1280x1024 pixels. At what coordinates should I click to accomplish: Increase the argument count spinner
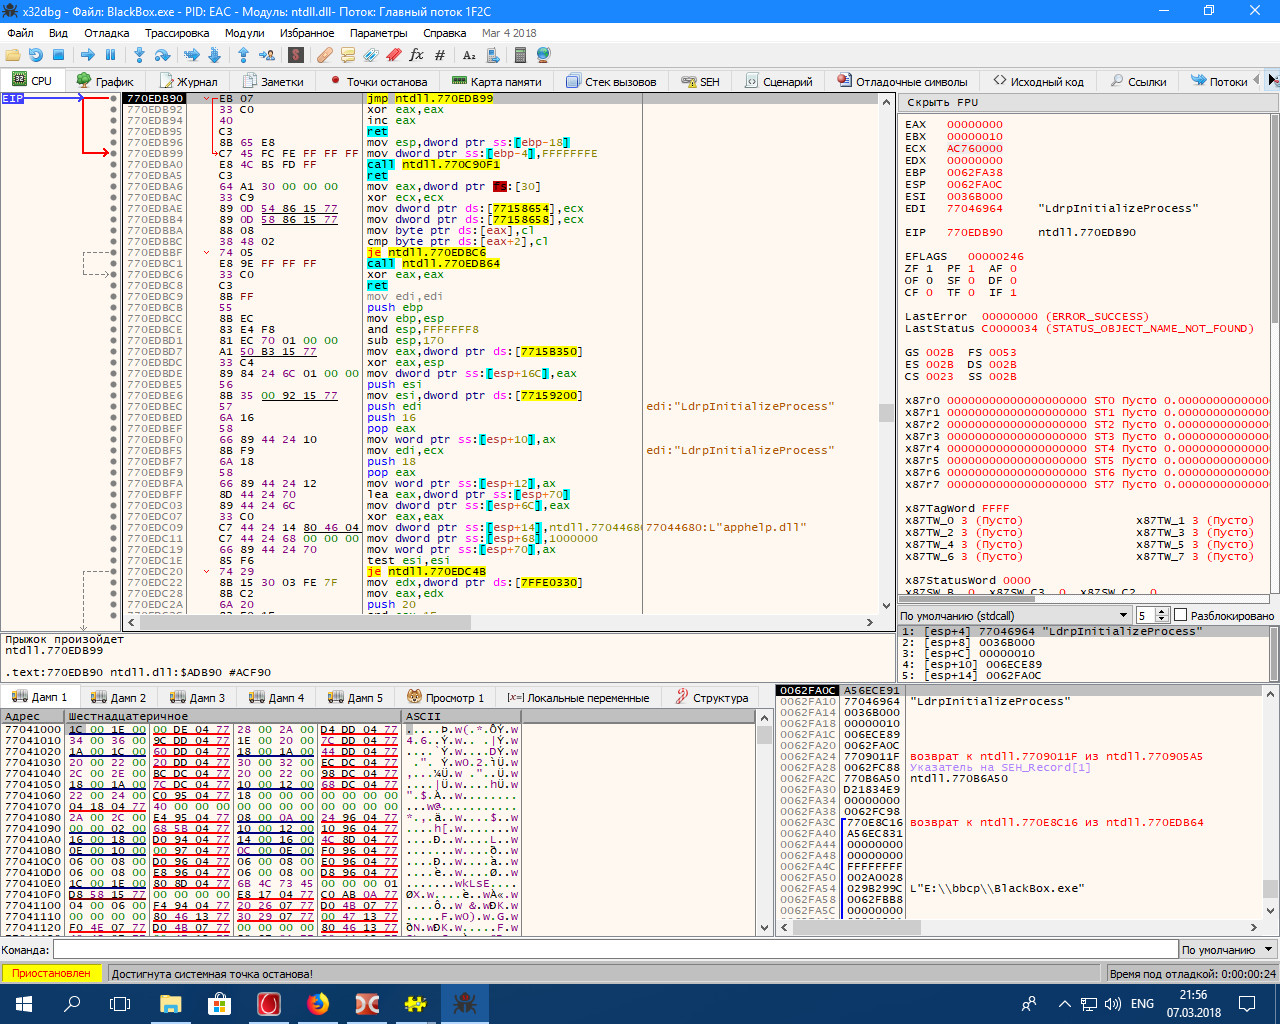click(x=1162, y=612)
